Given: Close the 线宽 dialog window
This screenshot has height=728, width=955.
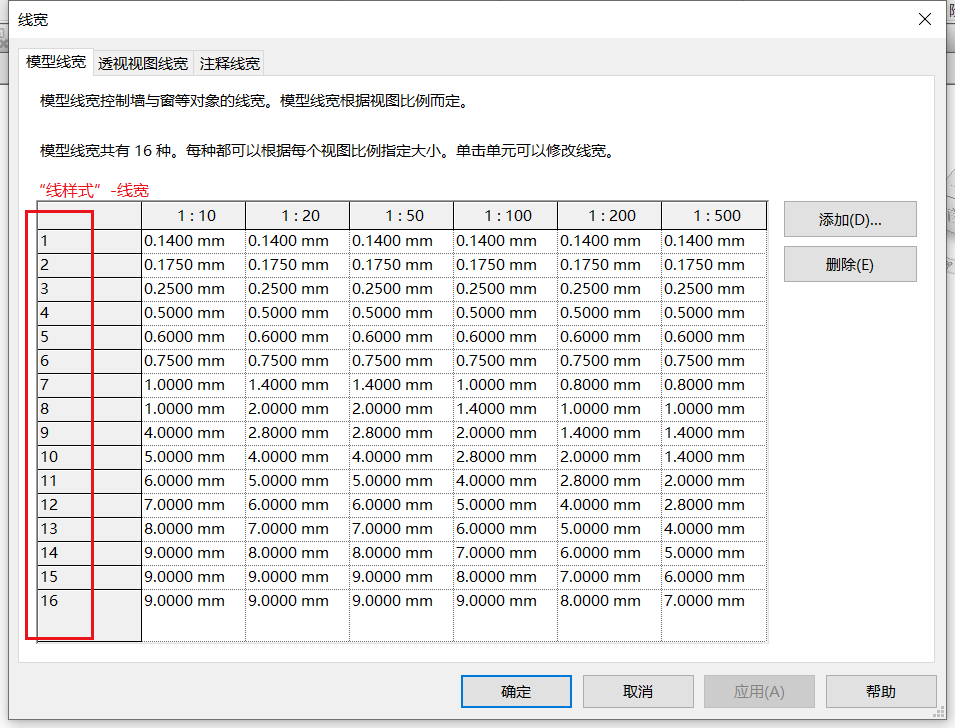Looking at the screenshot, I should pyautogui.click(x=925, y=19).
